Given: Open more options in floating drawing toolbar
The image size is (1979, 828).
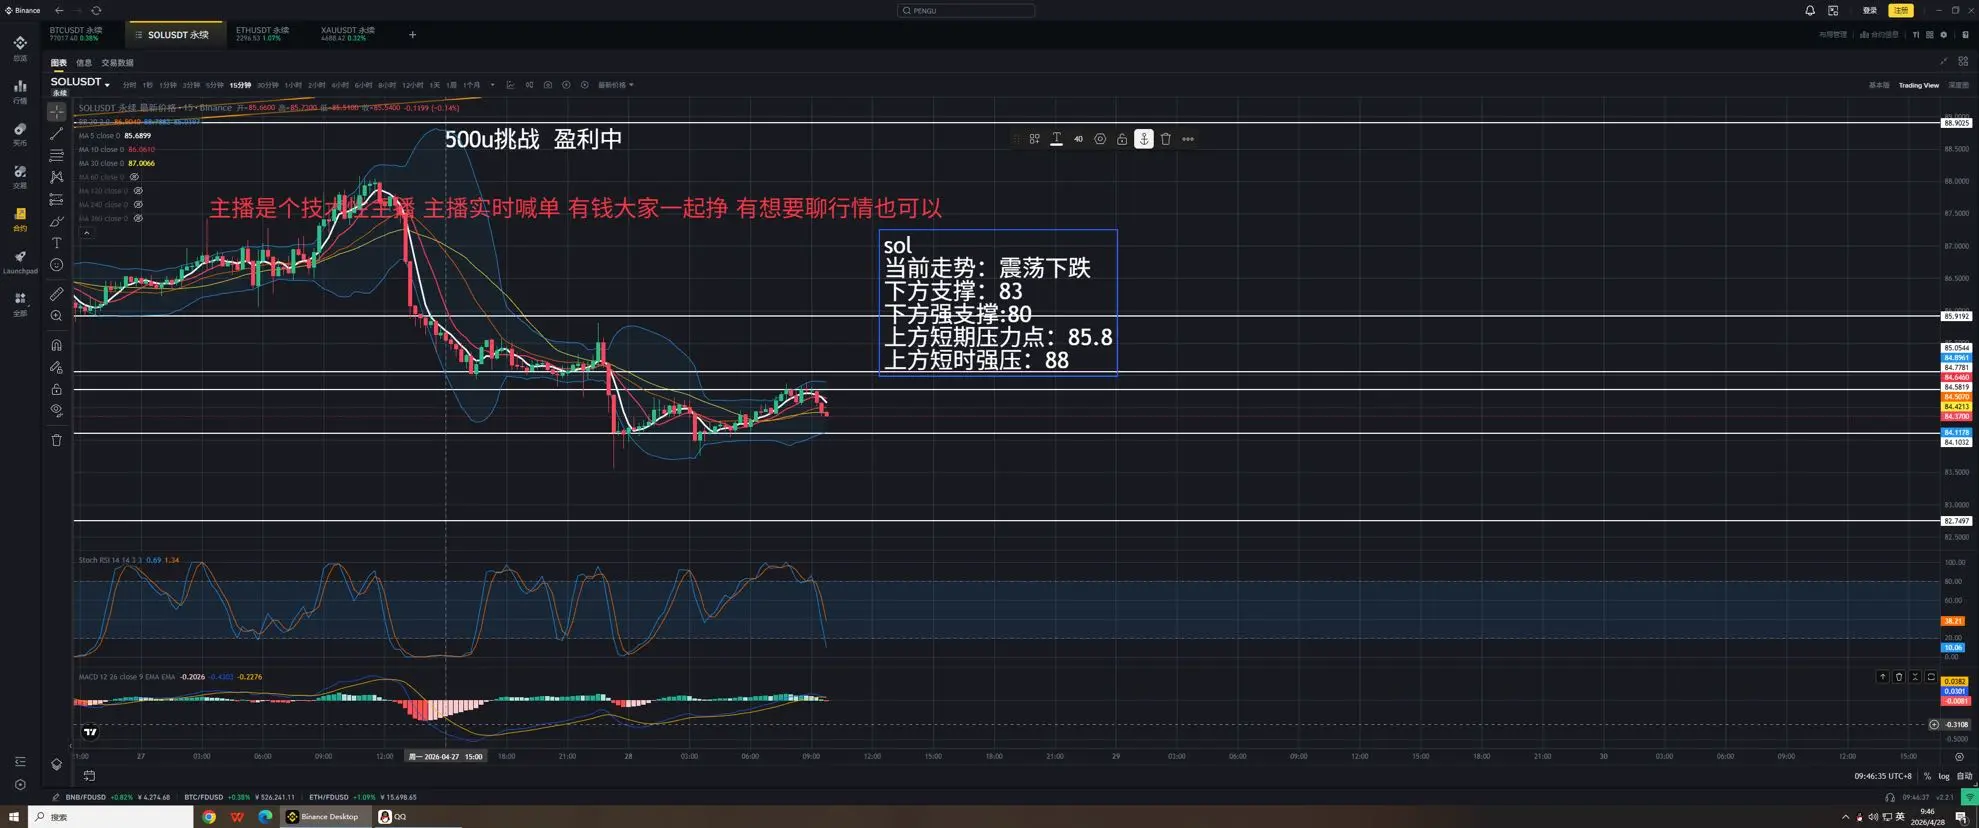Looking at the screenshot, I should [x=1188, y=139].
